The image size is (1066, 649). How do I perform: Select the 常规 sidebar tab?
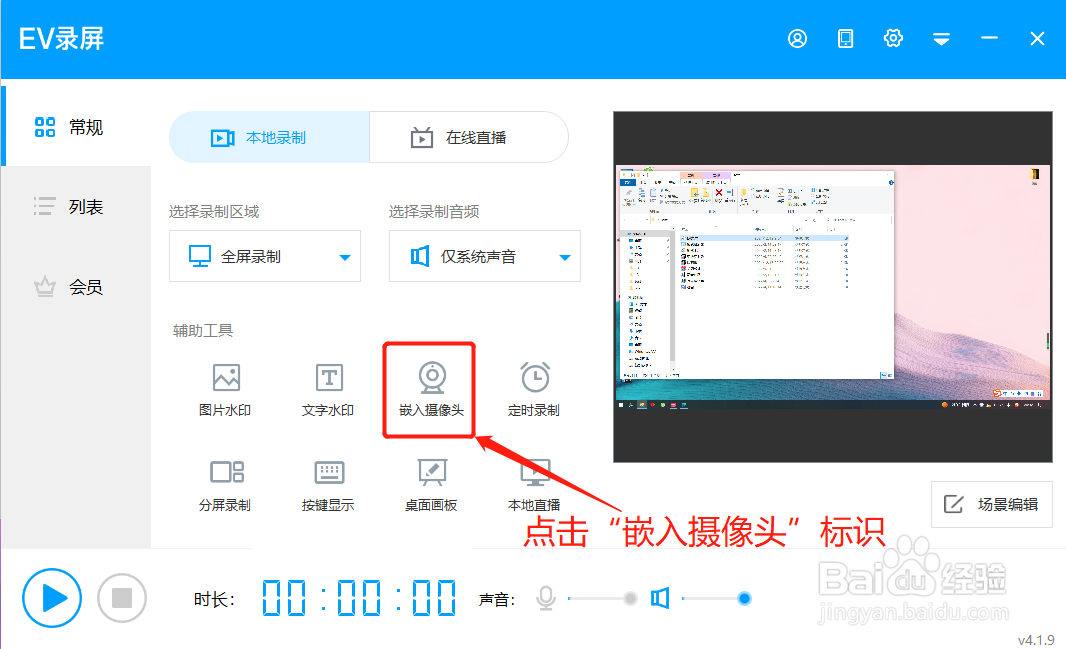(x=75, y=126)
